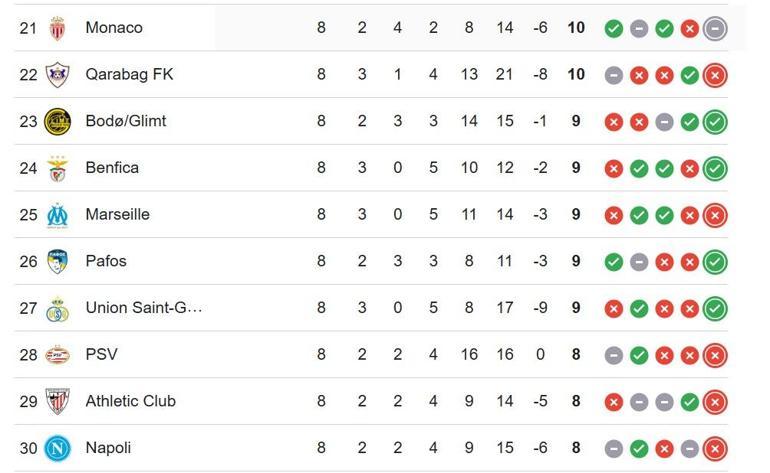This screenshot has width=770, height=473.
Task: Click Qarabag FK's circled latest loss icon
Action: click(714, 75)
